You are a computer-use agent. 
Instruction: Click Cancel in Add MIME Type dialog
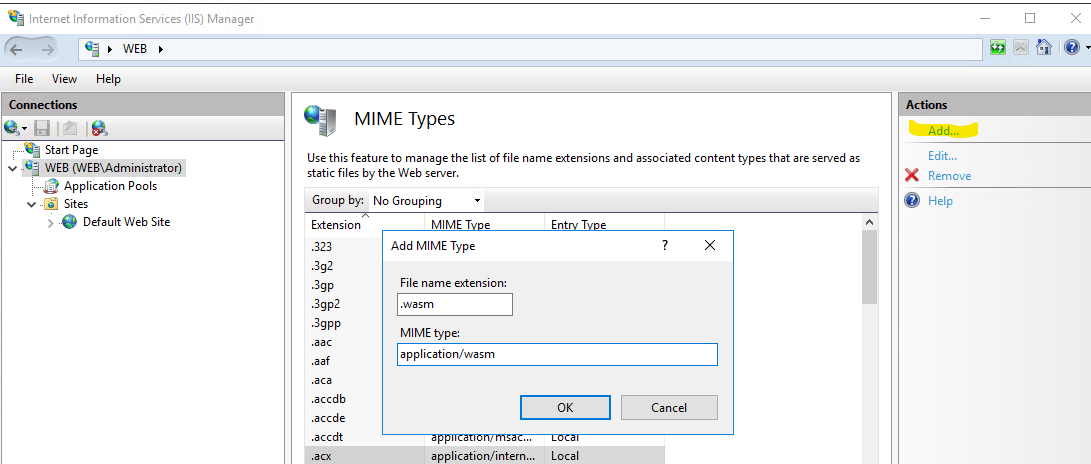pyautogui.click(x=669, y=408)
